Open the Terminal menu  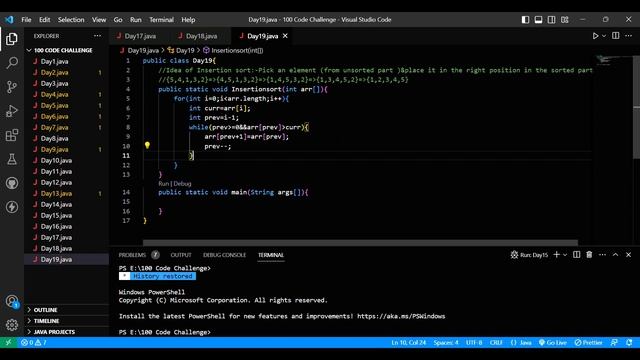(161, 20)
